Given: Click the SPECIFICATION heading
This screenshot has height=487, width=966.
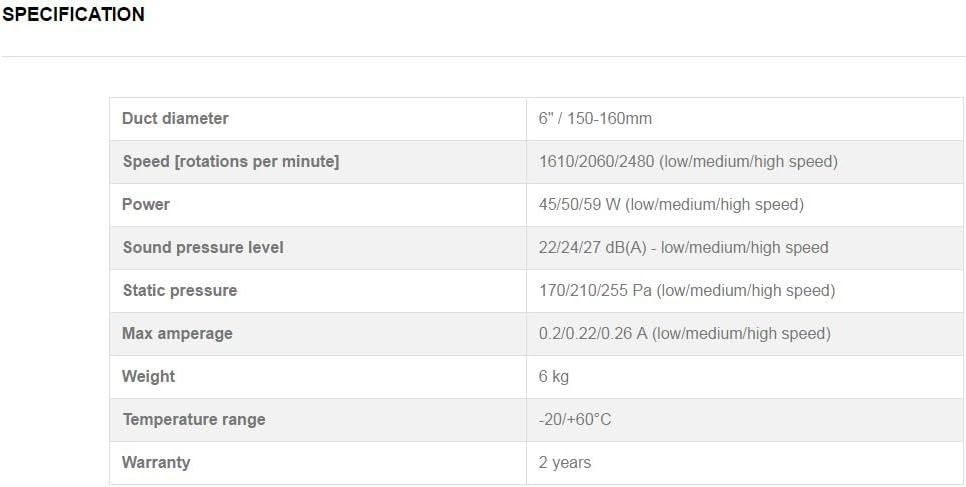Looking at the screenshot, I should coord(73,14).
